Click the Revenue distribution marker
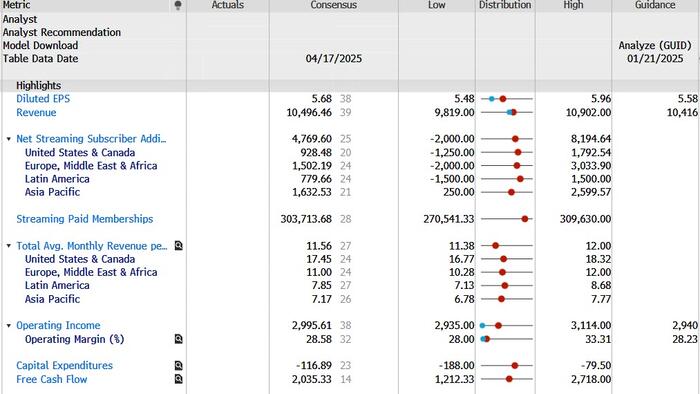Screen dimensions: 700x394 pos(513,112)
